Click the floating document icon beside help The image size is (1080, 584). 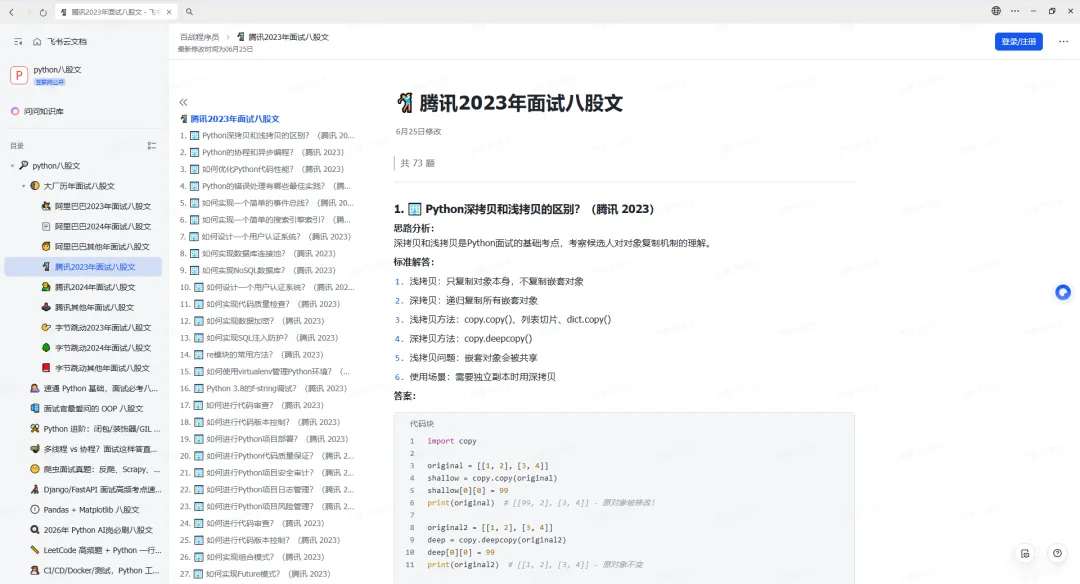1025,553
